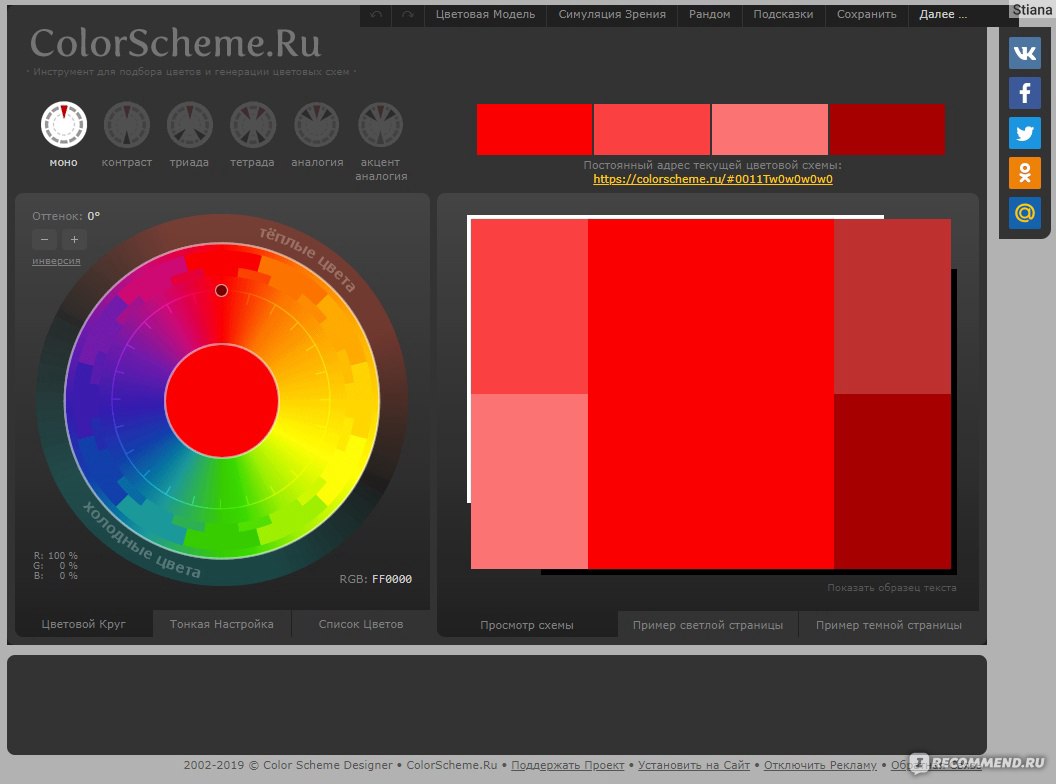Select the триада scheme icon
Viewport: 1056px width, 784px height.
point(190,125)
